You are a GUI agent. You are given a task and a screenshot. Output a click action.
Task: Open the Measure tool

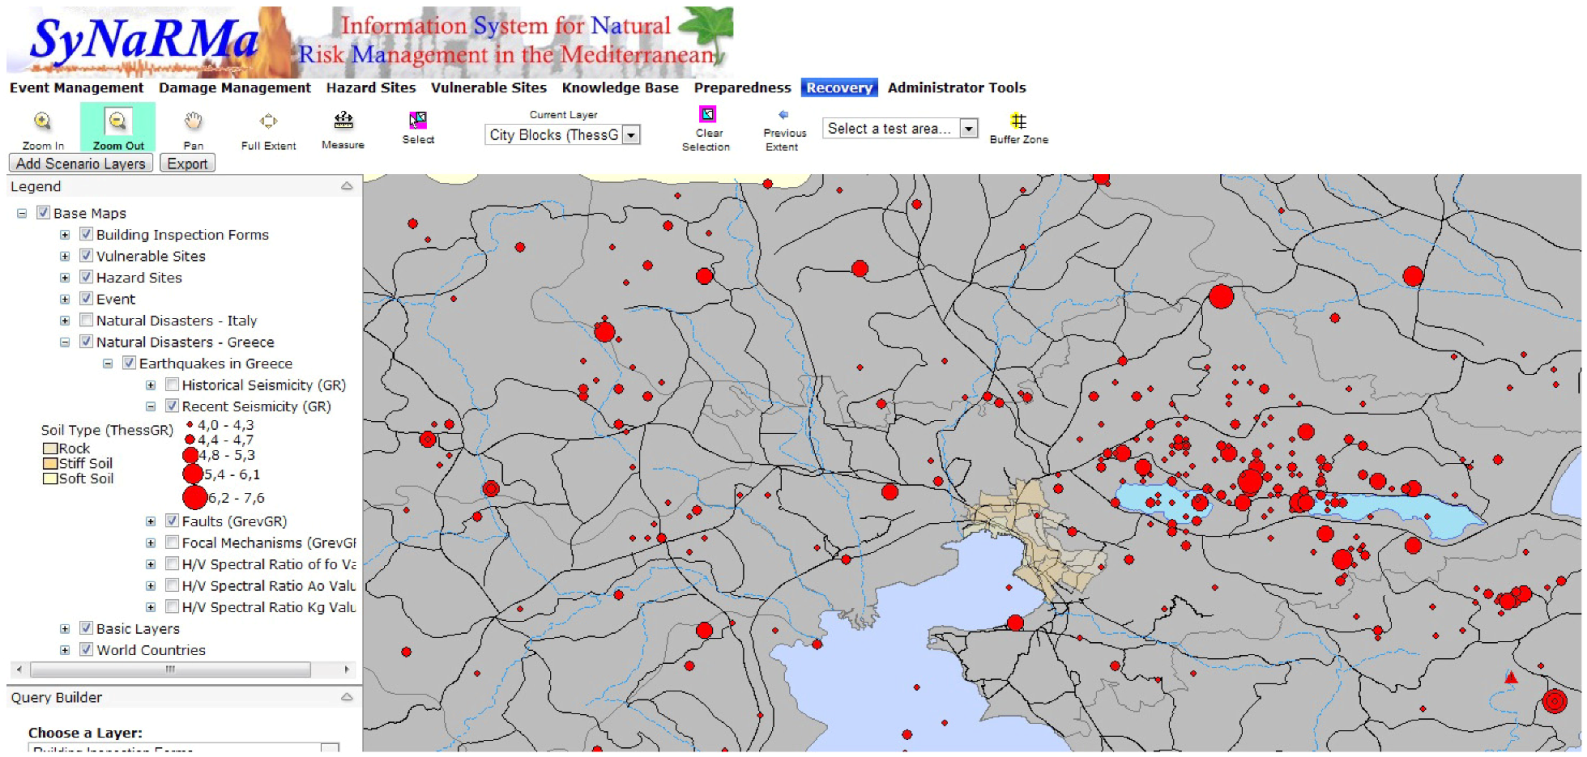(x=343, y=121)
